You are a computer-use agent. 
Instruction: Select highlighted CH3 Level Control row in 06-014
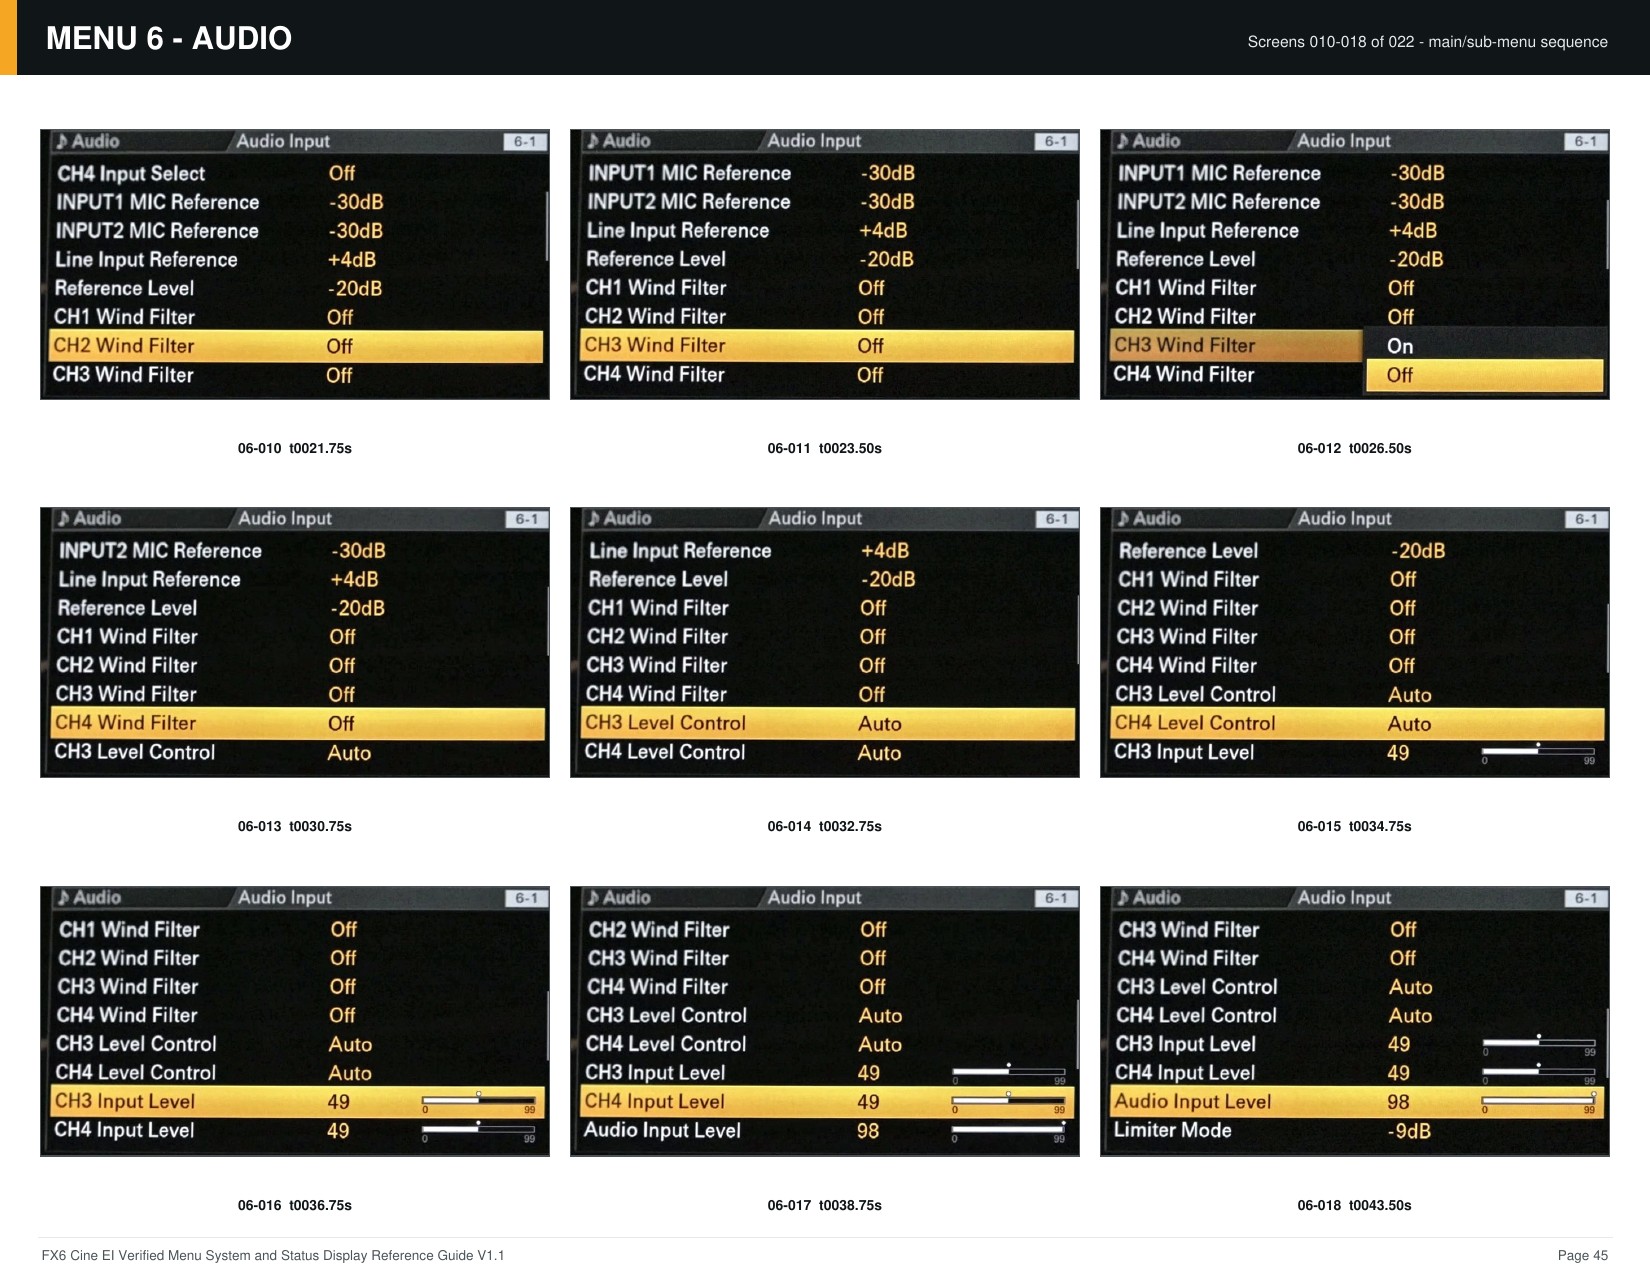(x=828, y=723)
